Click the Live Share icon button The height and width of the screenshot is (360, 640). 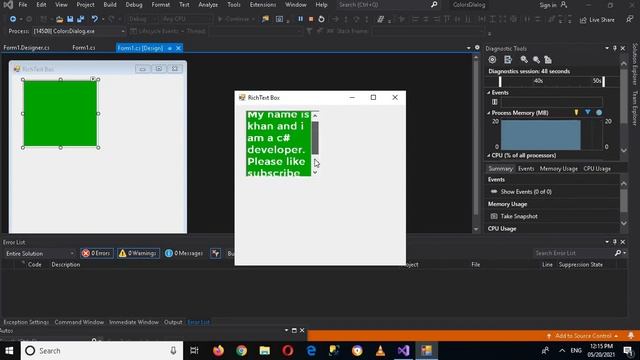tap(597, 20)
